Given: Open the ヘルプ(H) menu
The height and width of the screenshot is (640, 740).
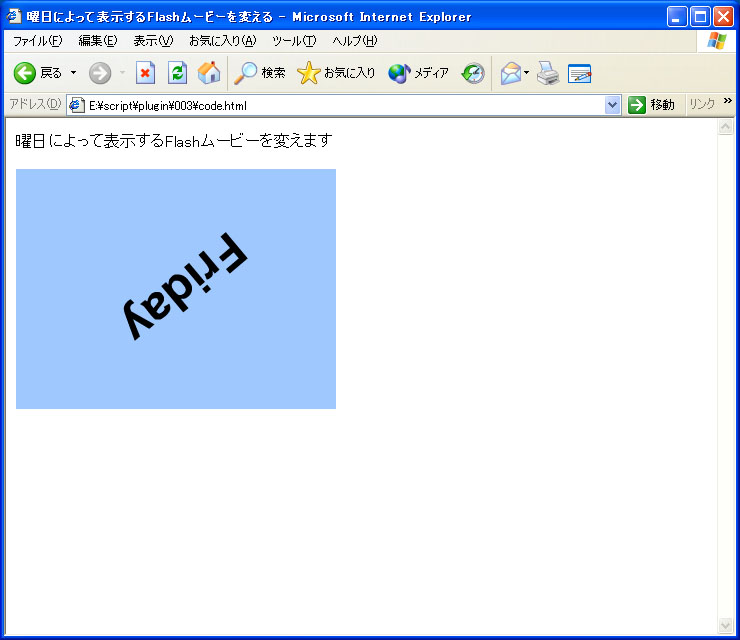Looking at the screenshot, I should click(x=354, y=41).
